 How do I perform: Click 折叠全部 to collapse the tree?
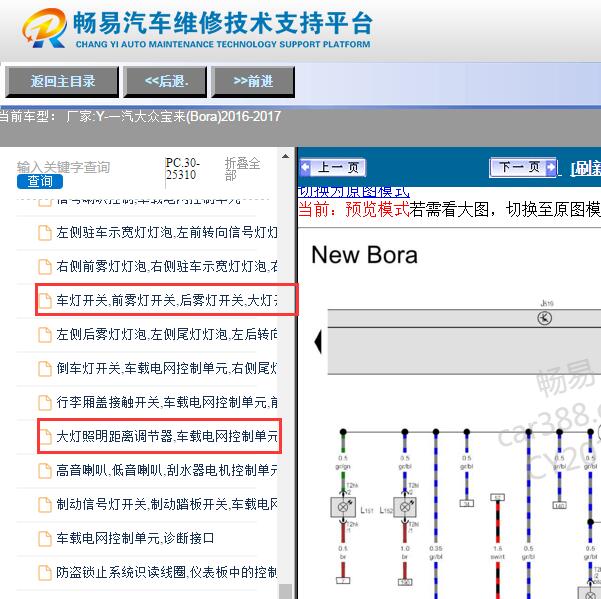tap(242, 169)
